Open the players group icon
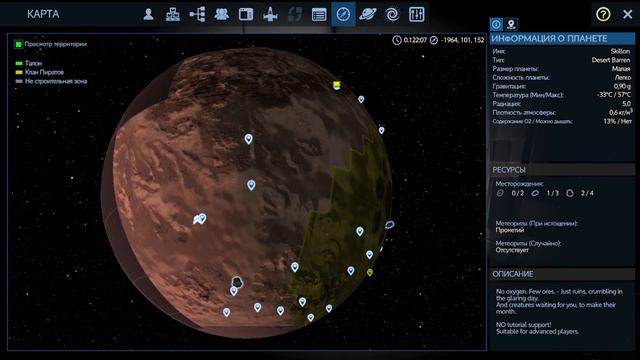Viewport: 640px width, 360px height. tap(222, 14)
